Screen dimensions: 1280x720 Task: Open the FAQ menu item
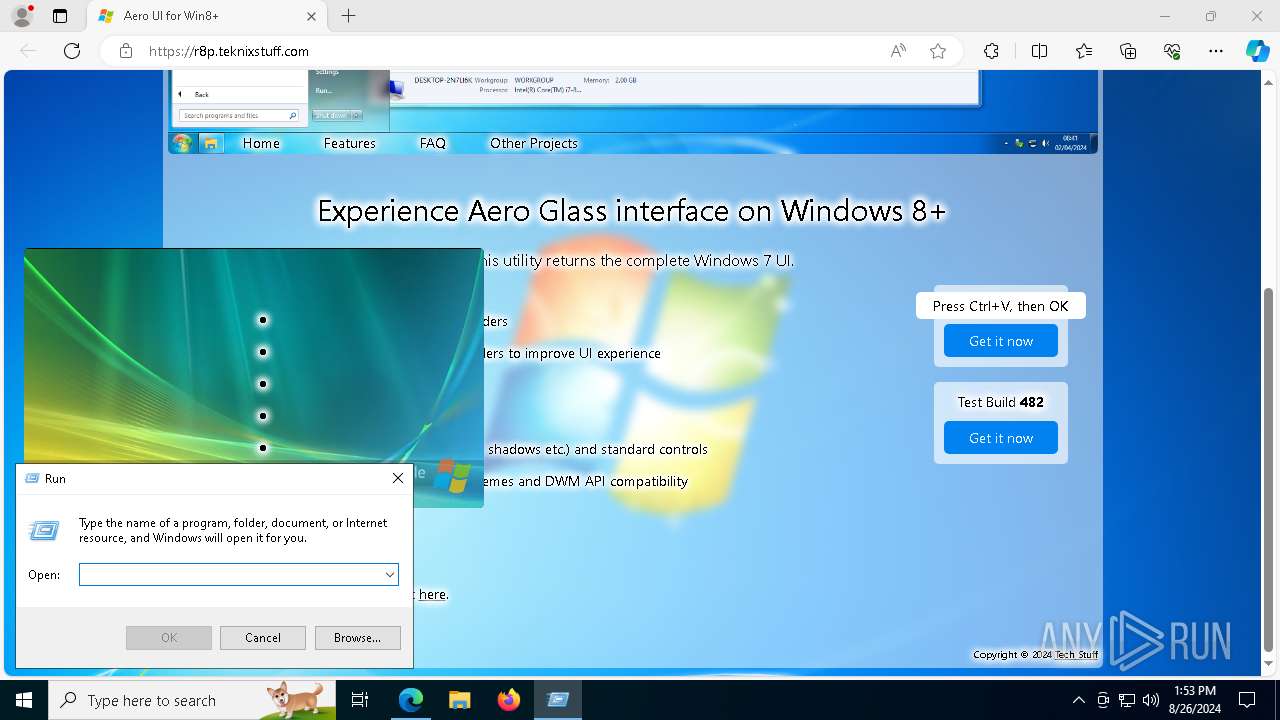coord(433,143)
